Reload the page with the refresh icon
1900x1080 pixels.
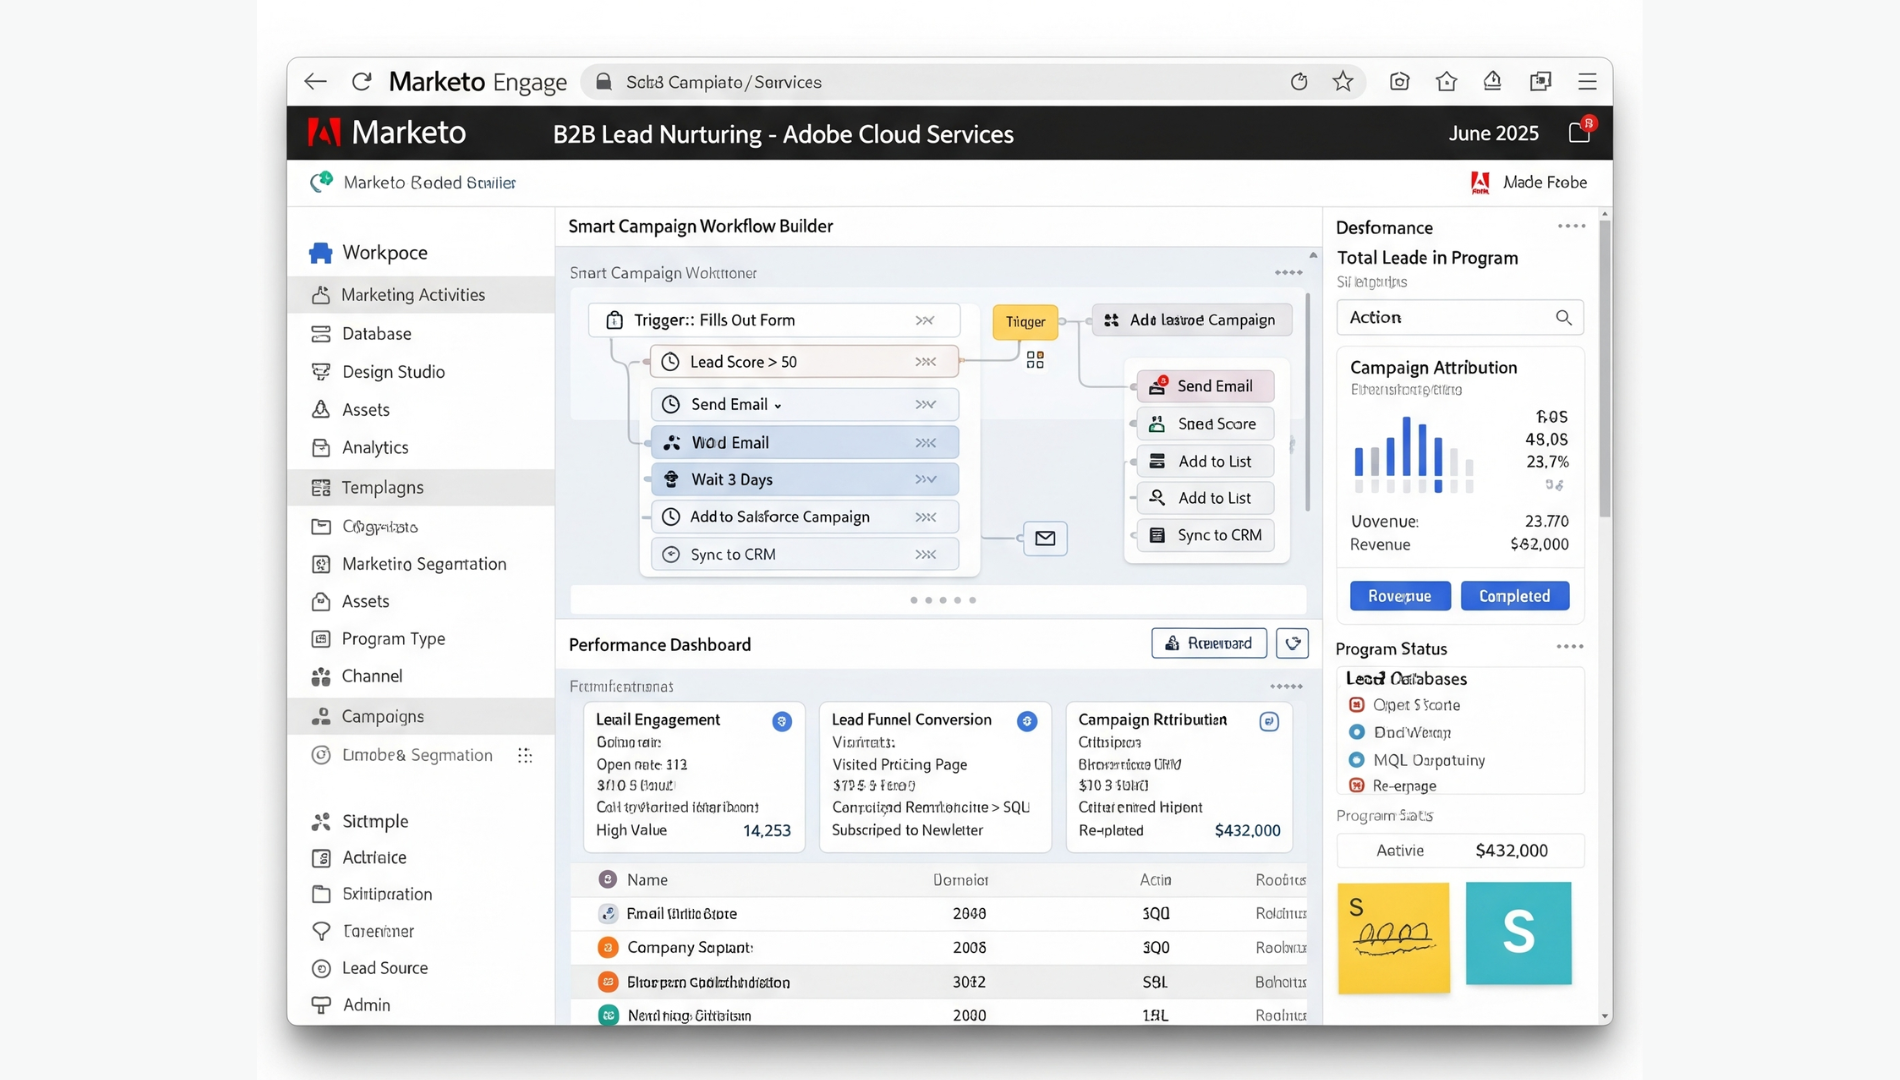click(362, 82)
